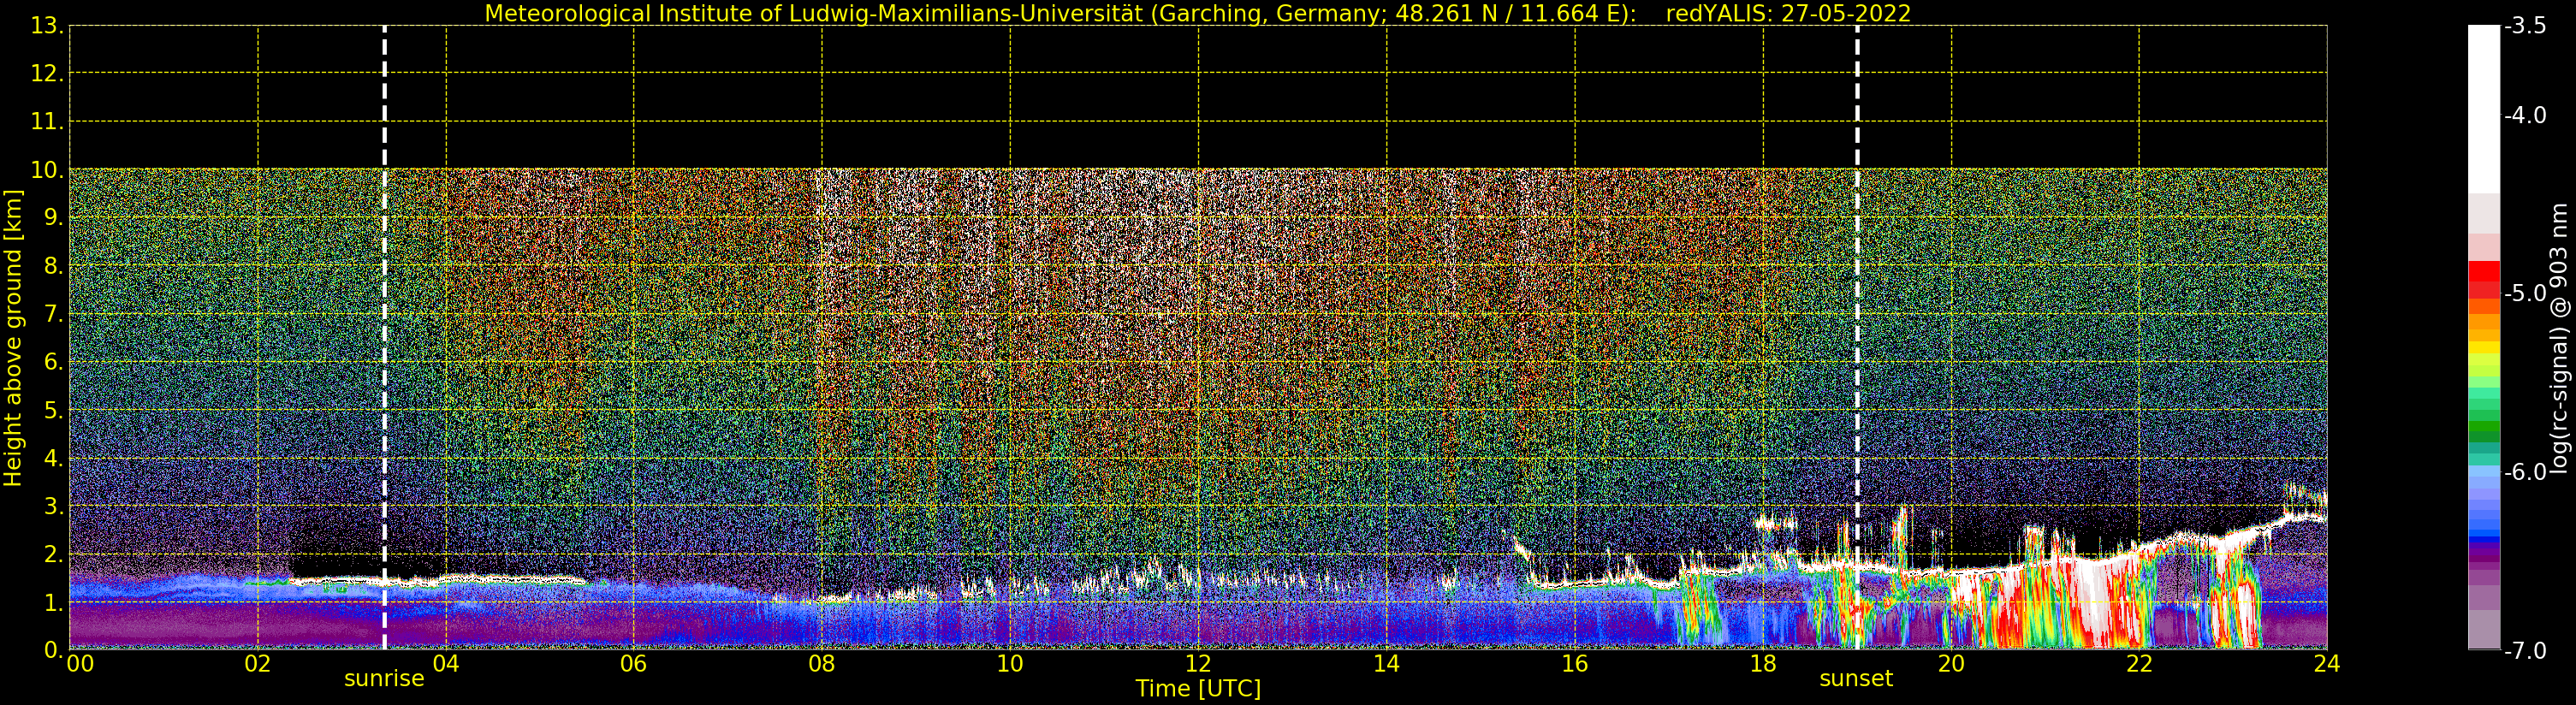Click colorbar tick label '-3.5'

coord(2525,26)
